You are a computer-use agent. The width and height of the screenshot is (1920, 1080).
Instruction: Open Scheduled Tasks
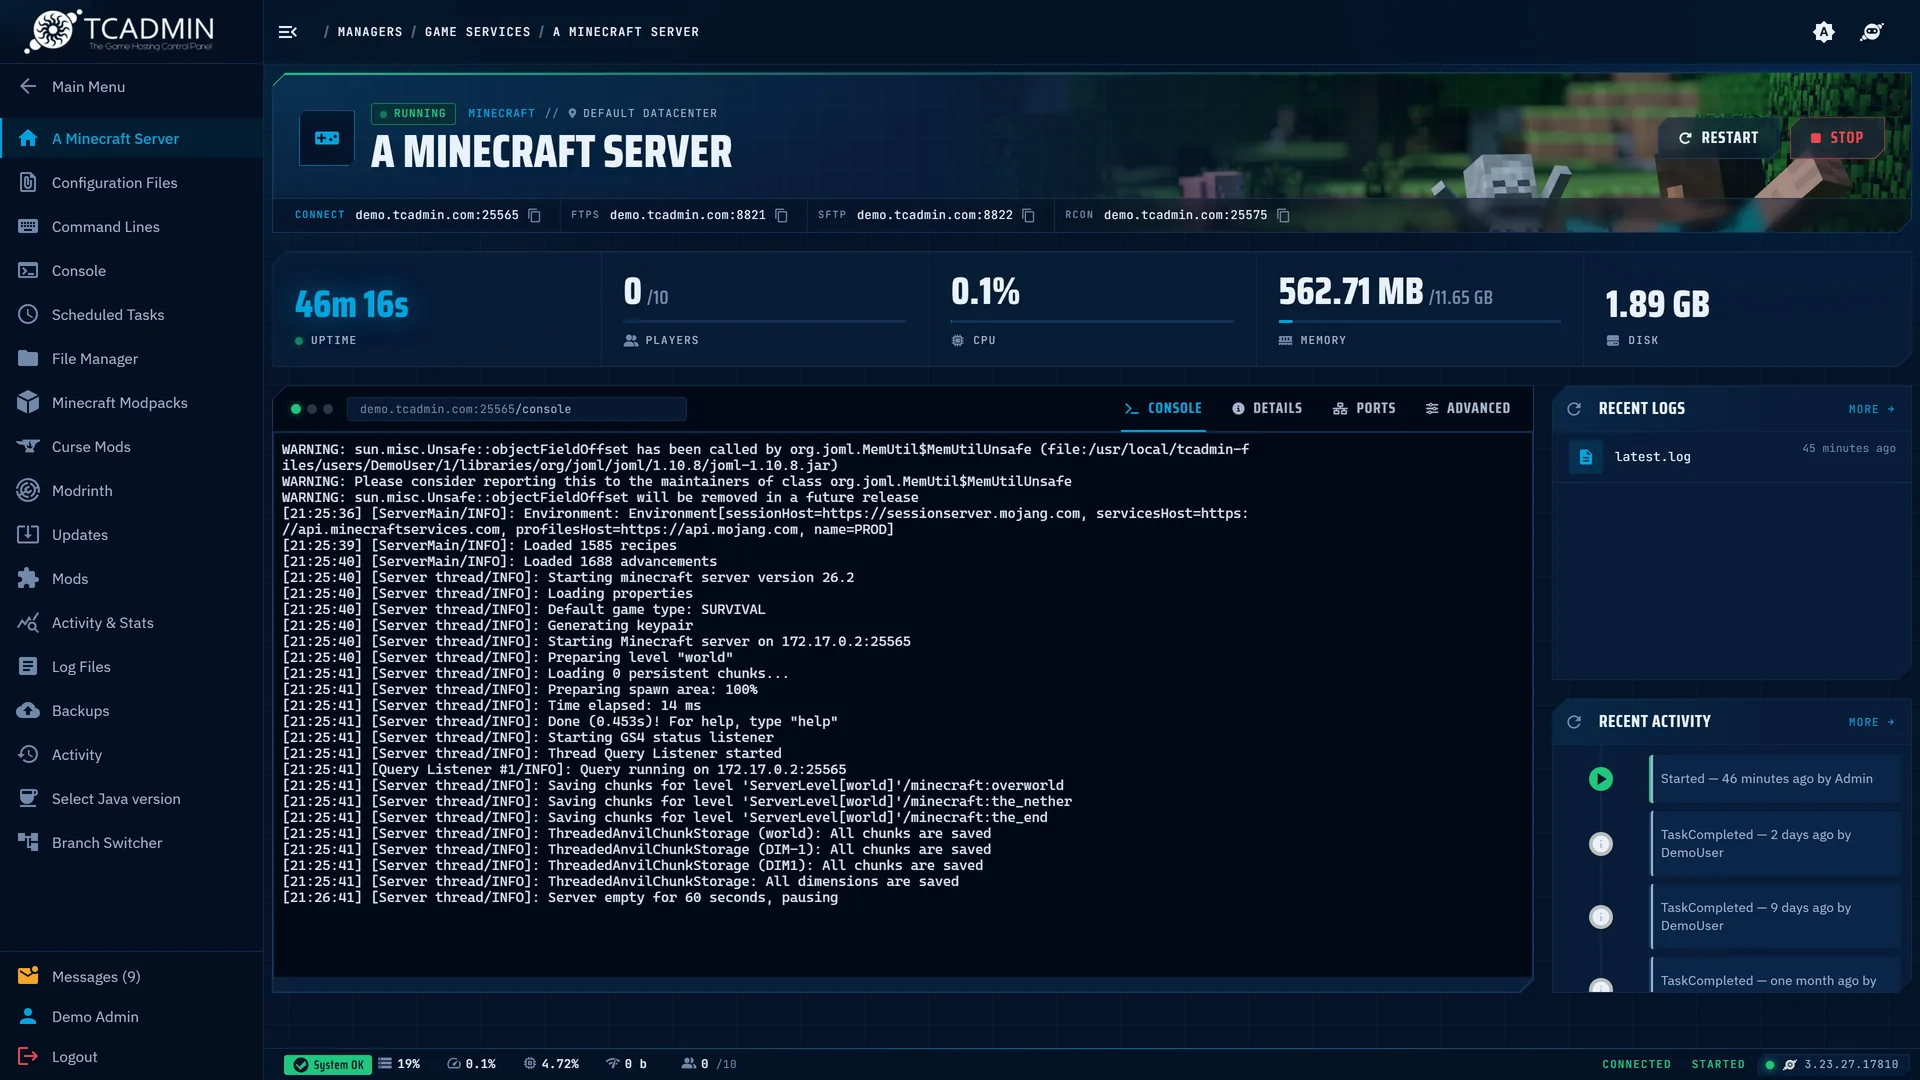pyautogui.click(x=131, y=315)
